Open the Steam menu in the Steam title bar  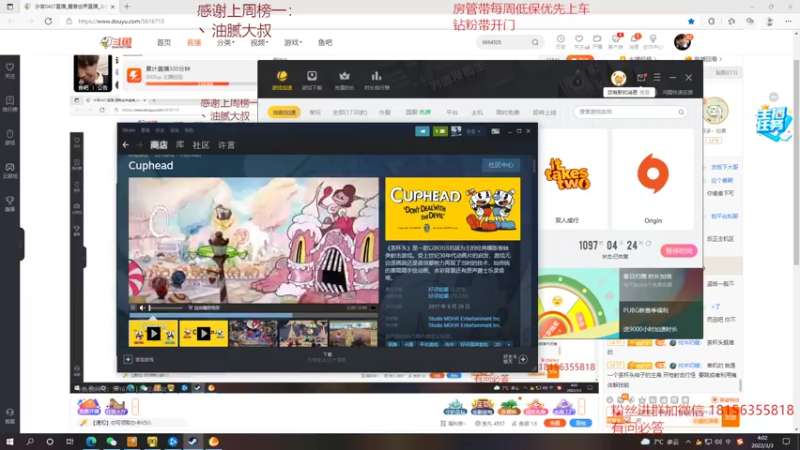(129, 130)
